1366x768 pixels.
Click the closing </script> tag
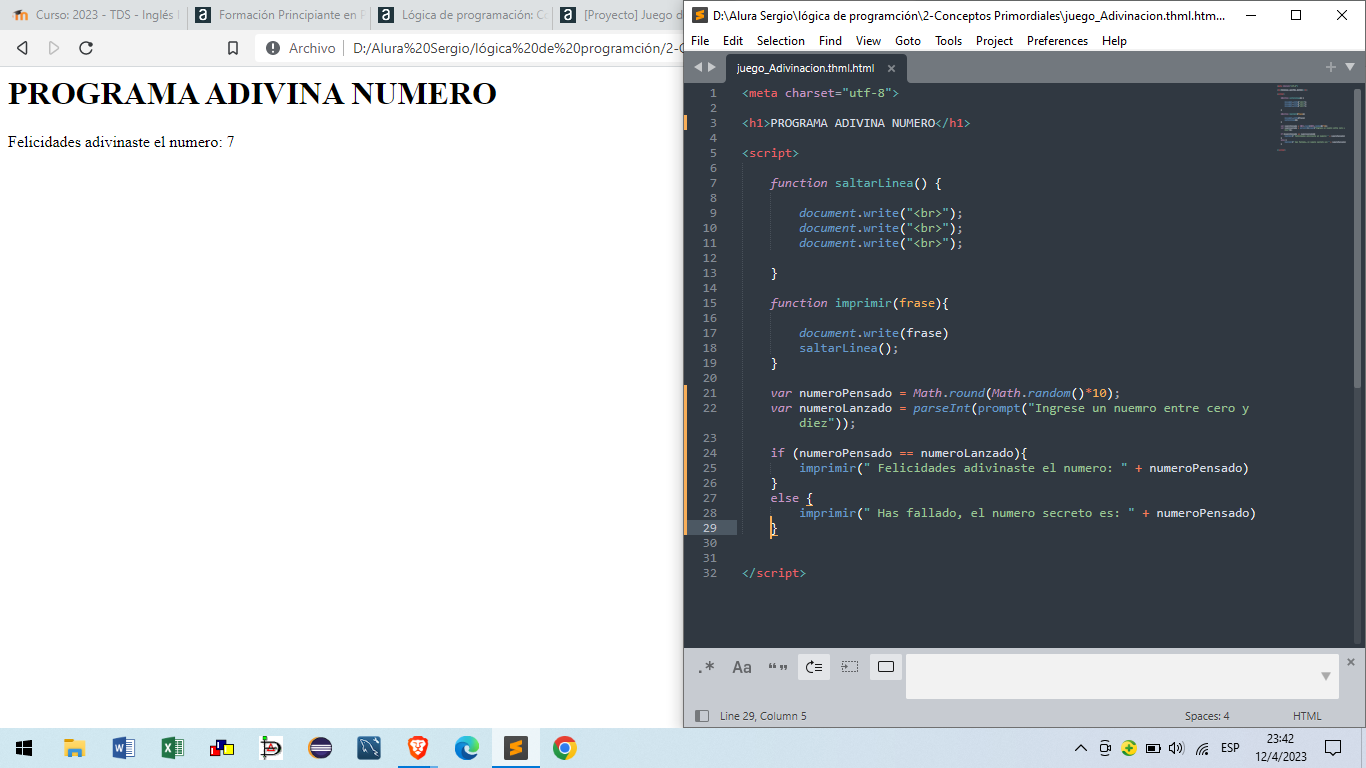pyautogui.click(x=774, y=573)
